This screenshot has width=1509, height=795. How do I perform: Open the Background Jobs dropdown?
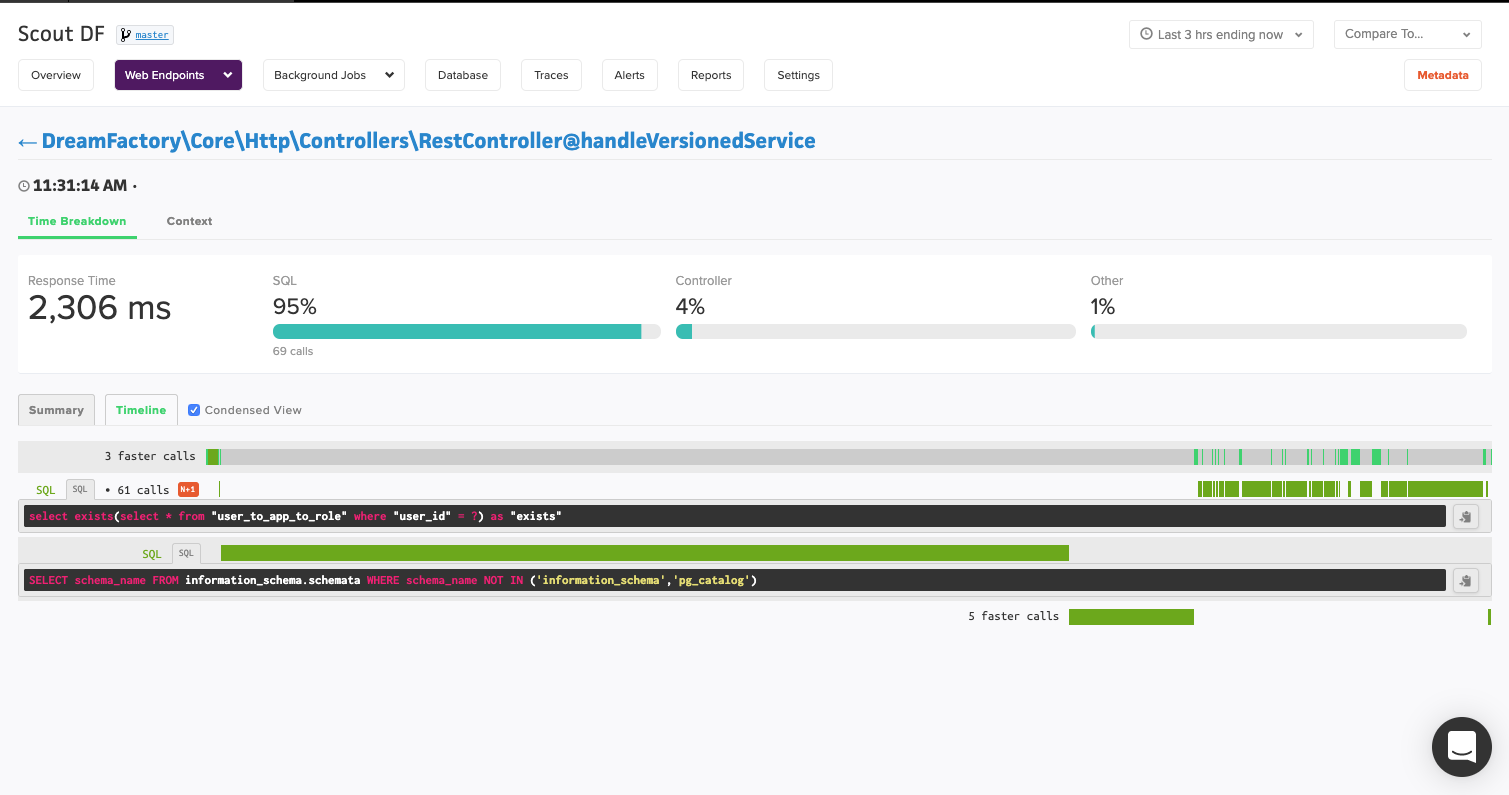(x=334, y=75)
